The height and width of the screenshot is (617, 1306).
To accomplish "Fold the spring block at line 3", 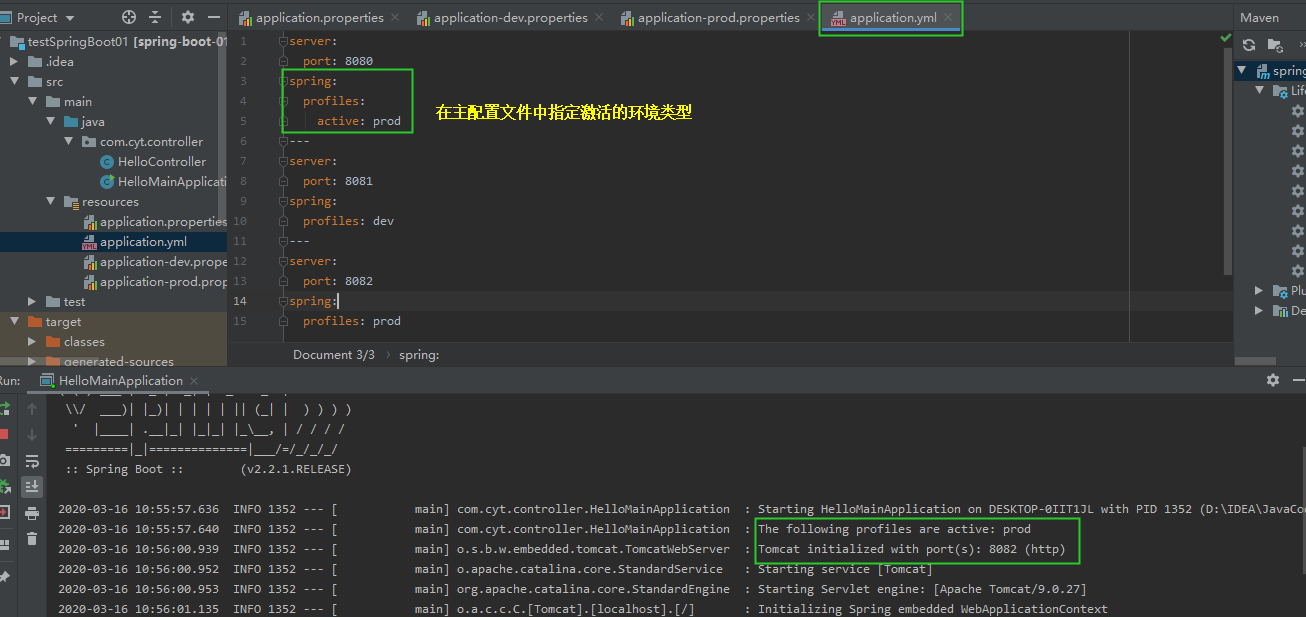I will pyautogui.click(x=285, y=81).
